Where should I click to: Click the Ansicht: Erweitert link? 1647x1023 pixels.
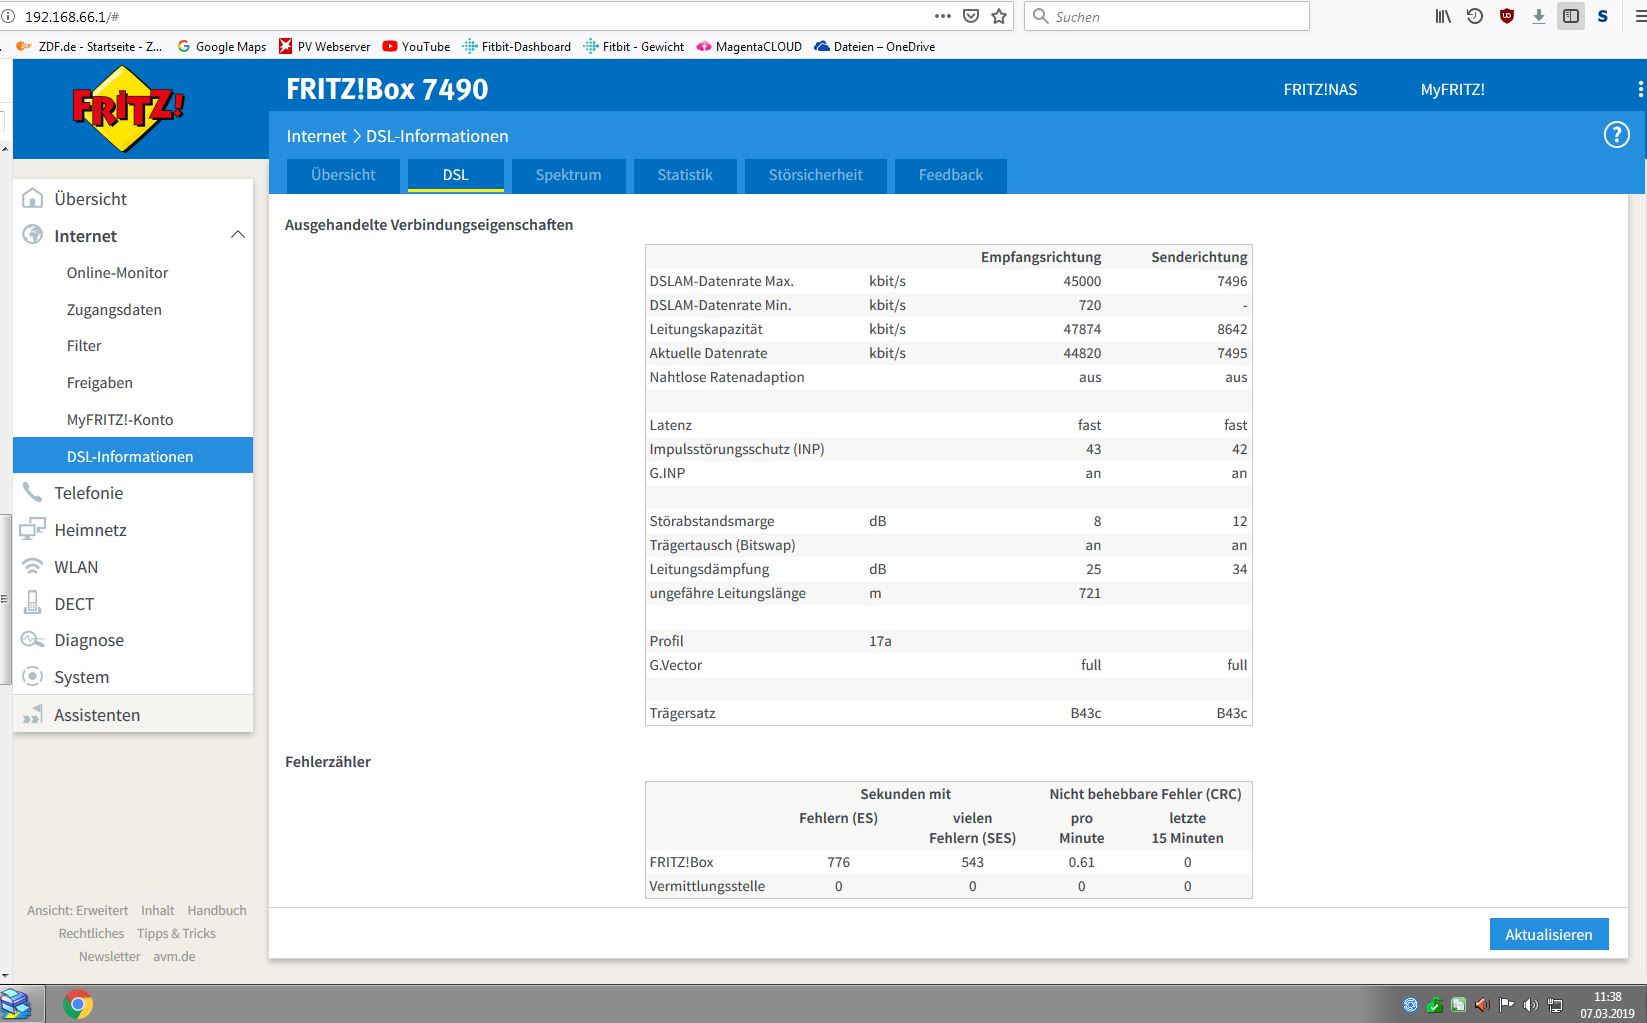(78, 911)
